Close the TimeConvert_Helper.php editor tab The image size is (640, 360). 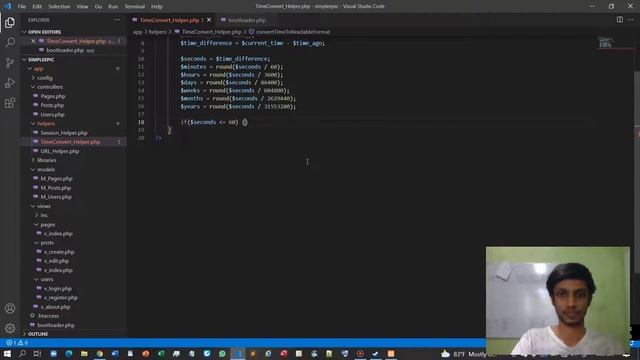tap(209, 20)
